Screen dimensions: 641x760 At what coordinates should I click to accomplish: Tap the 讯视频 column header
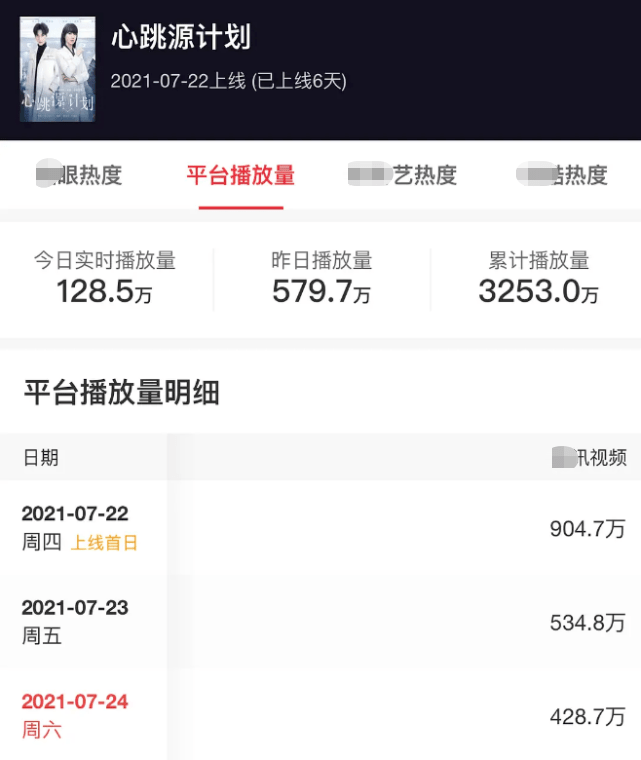click(590, 458)
